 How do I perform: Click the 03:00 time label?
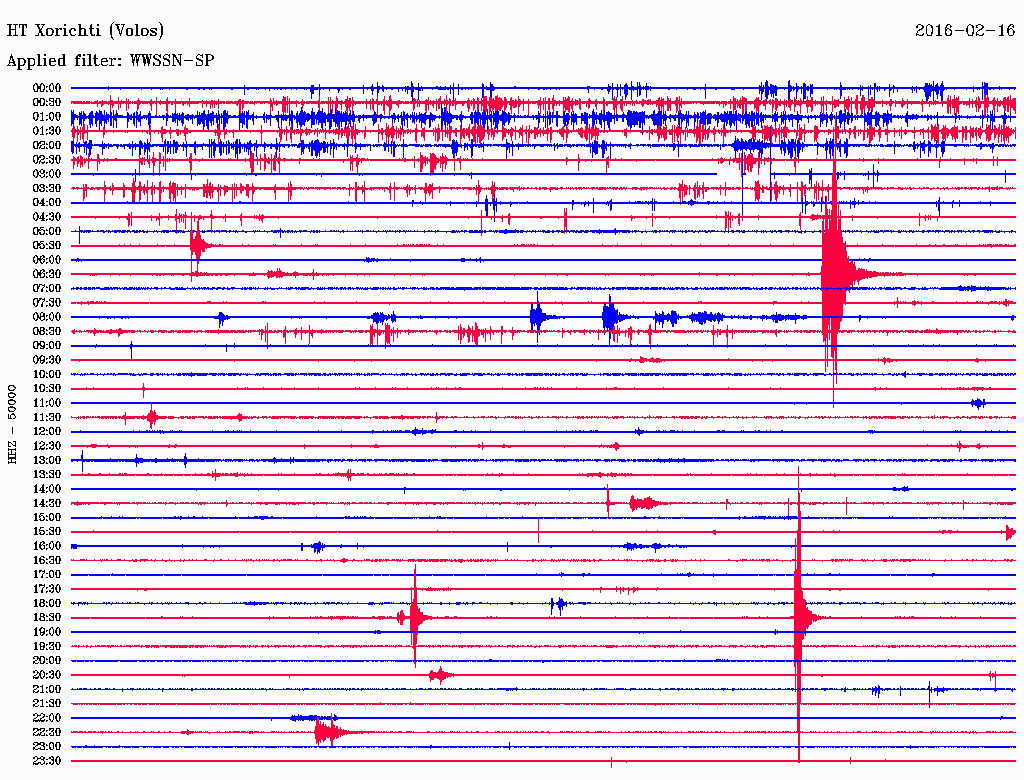[47, 174]
